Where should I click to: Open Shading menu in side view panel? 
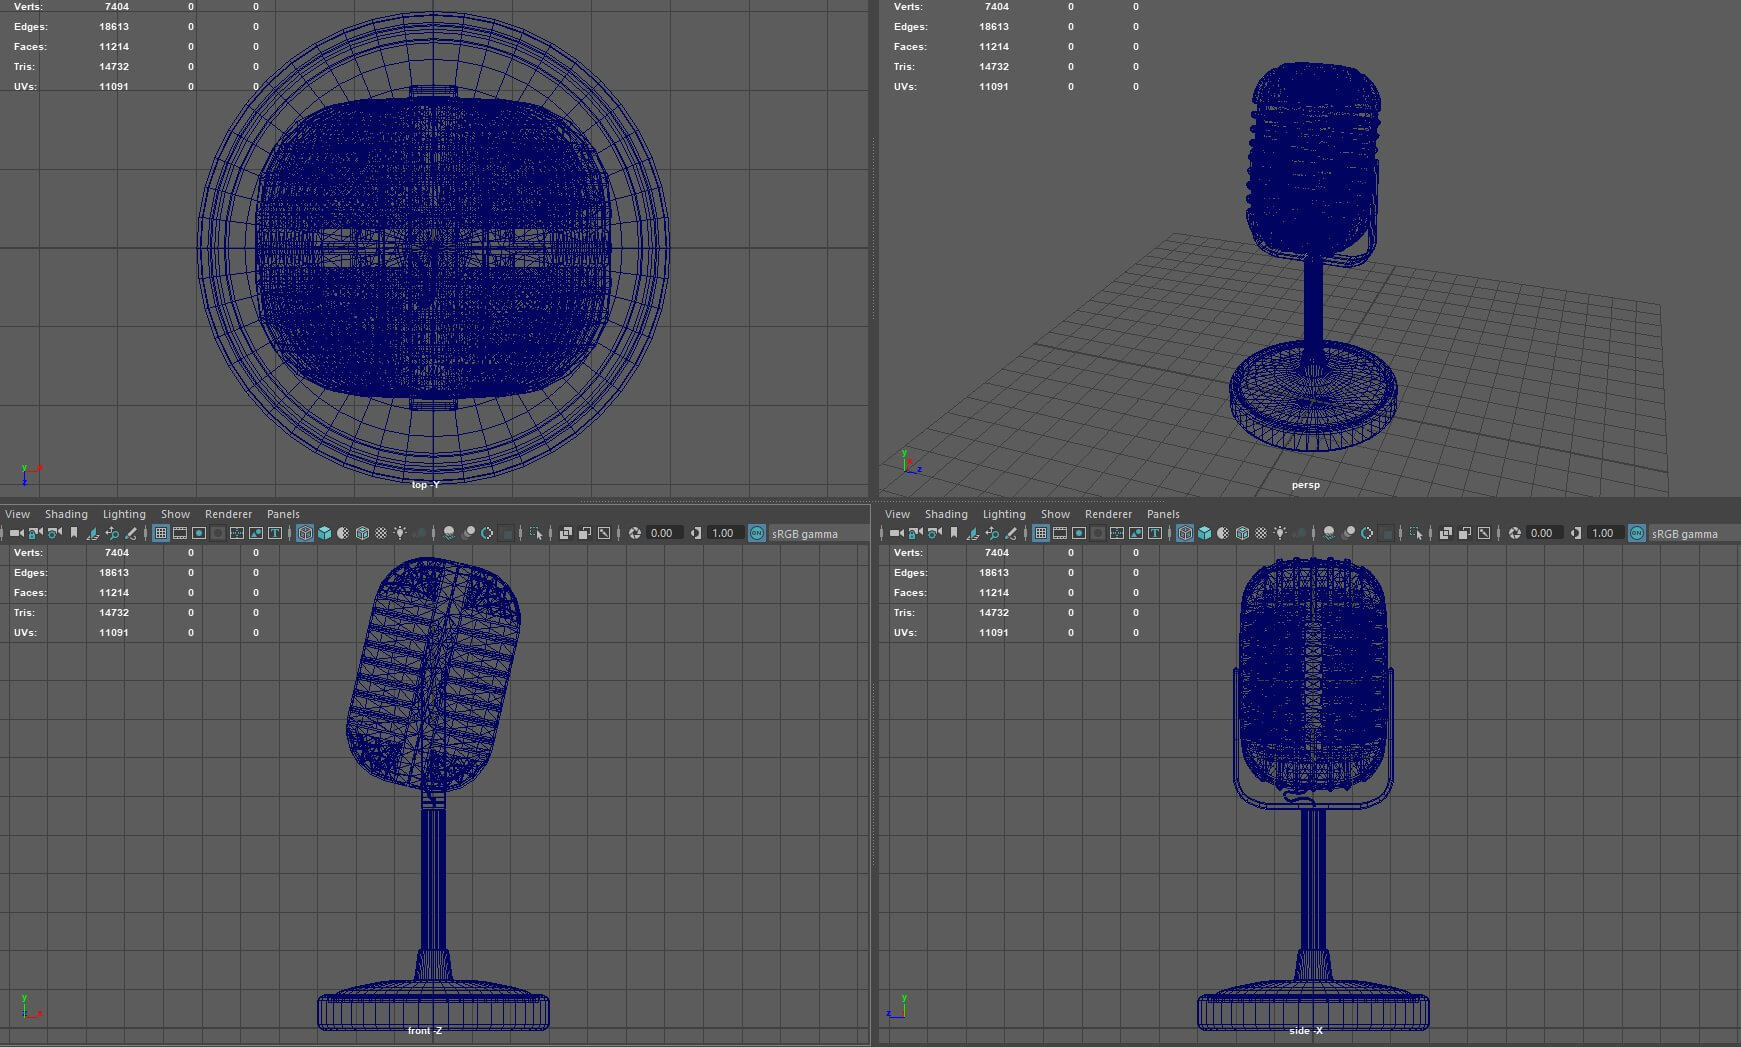click(x=945, y=514)
